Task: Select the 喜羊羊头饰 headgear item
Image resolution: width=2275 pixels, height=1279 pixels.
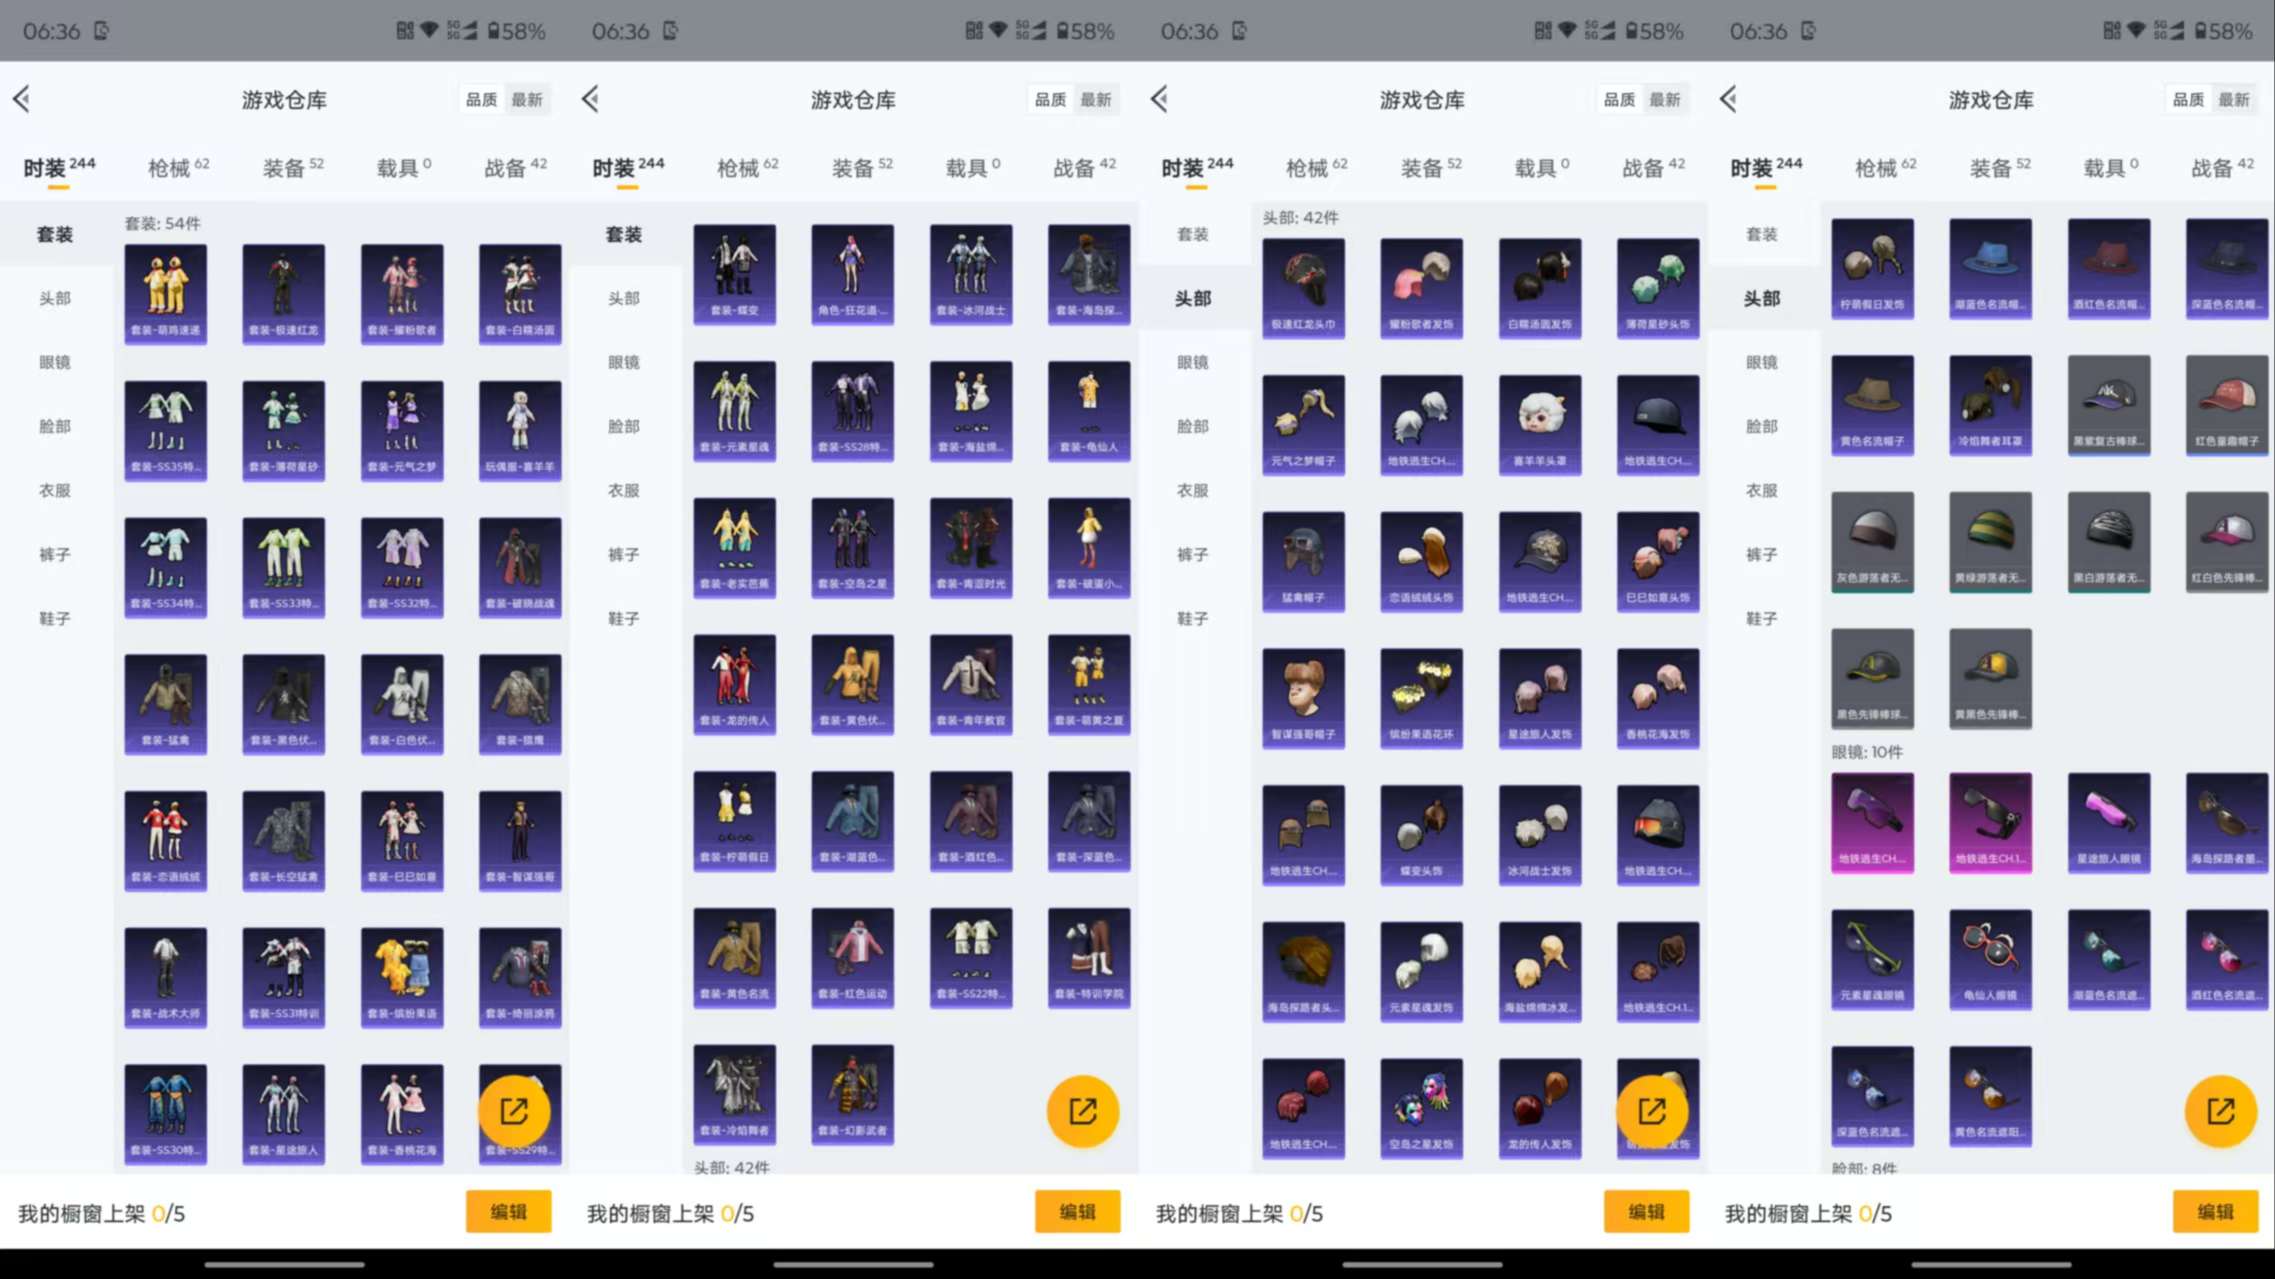Action: pyautogui.click(x=1539, y=425)
